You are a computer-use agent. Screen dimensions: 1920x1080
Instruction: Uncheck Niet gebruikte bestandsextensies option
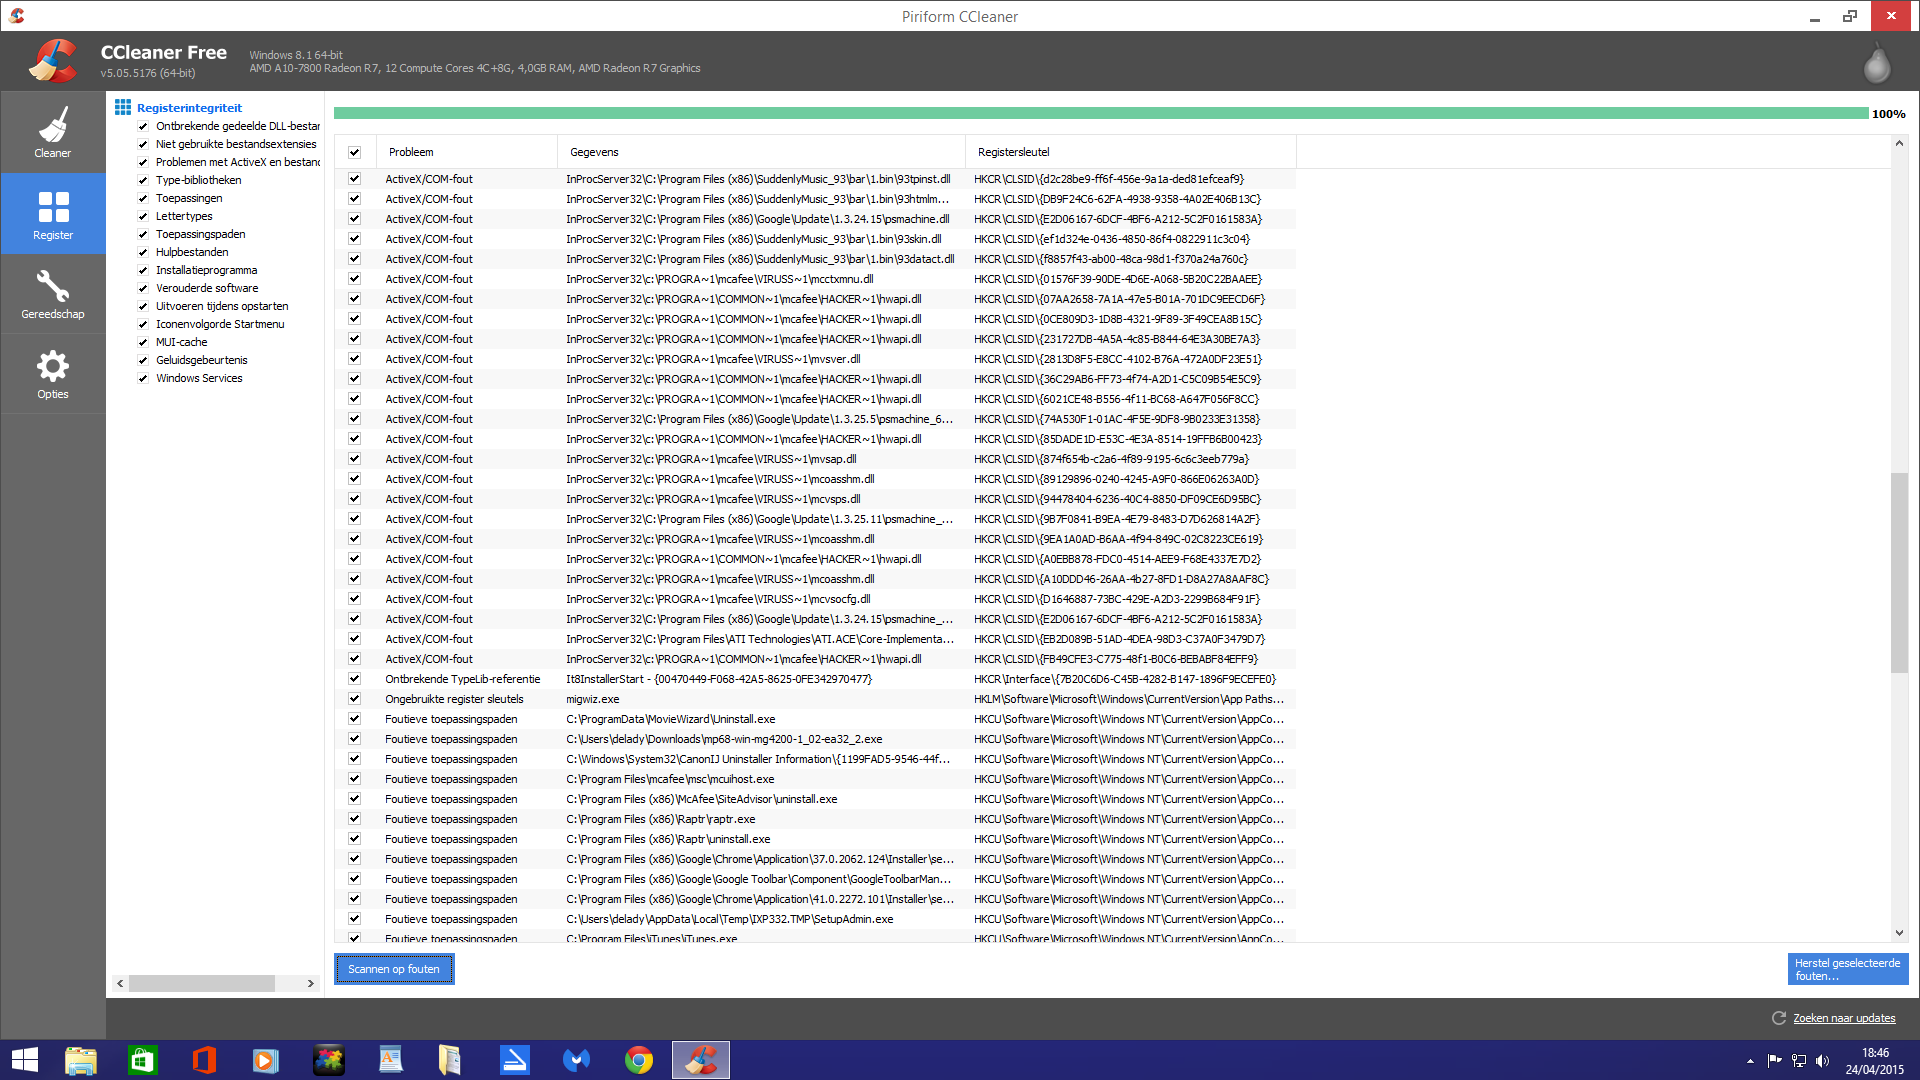(x=143, y=144)
